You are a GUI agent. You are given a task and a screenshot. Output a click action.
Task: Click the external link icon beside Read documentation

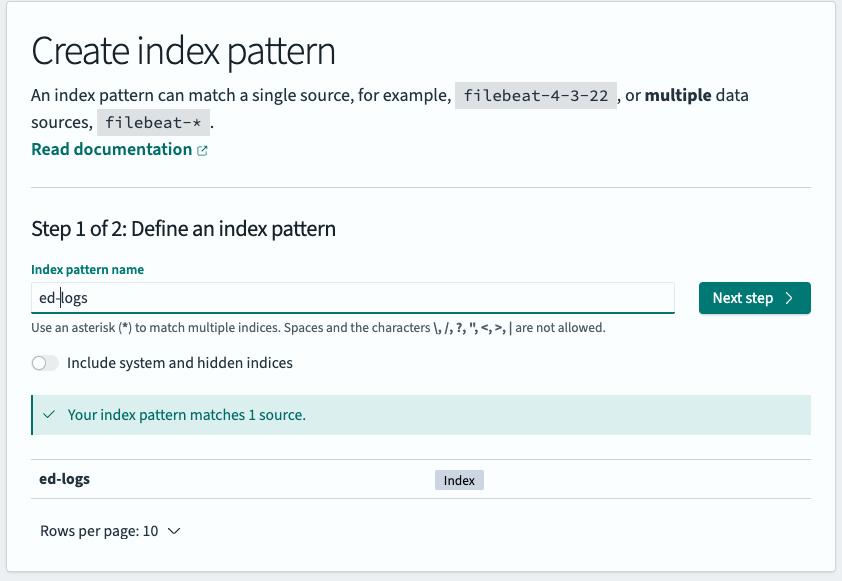[202, 151]
